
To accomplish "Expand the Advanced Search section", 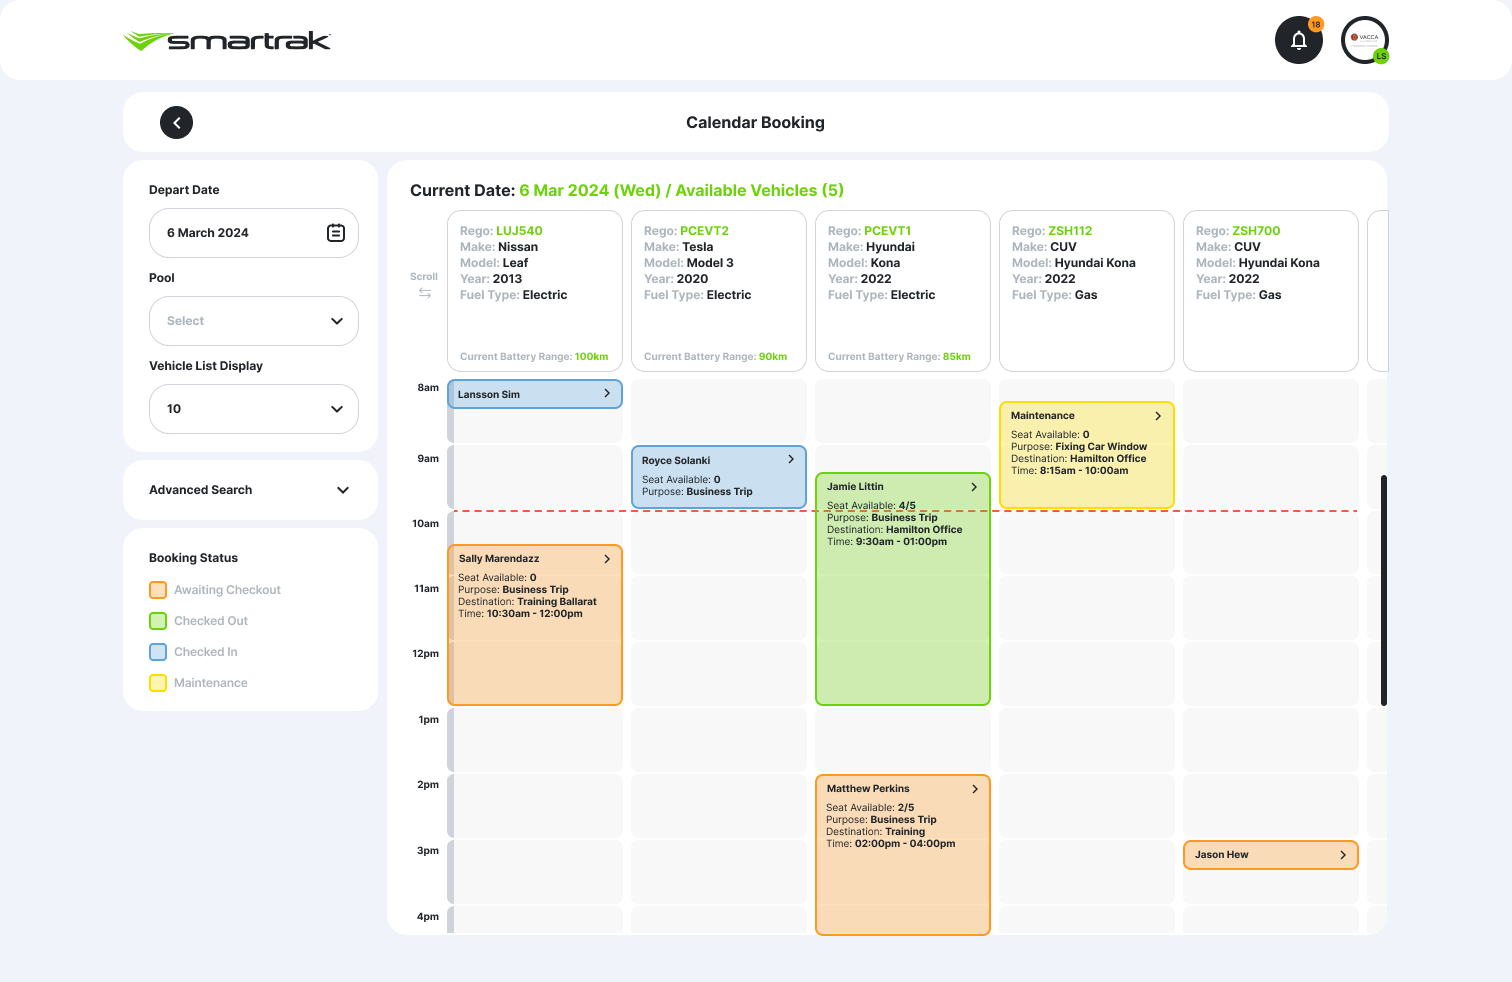I will (x=250, y=490).
